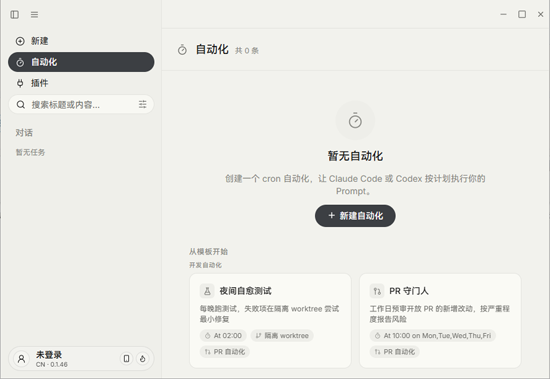Screen dimensions: 550x379
Task: Click the 暂无任务 text
Action: [x=31, y=152]
